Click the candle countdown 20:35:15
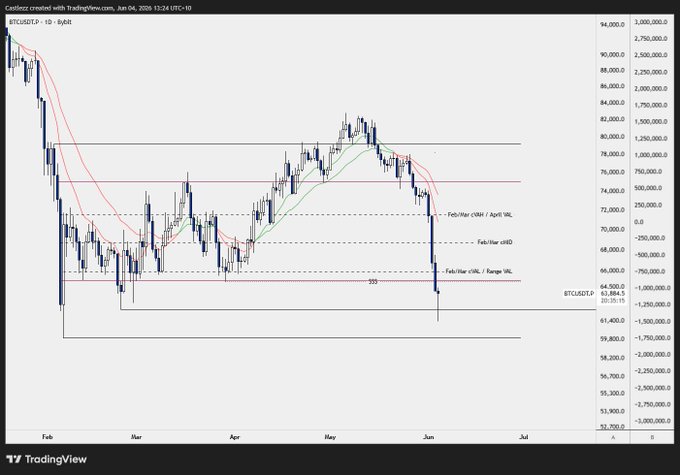The image size is (680, 475). (x=613, y=300)
